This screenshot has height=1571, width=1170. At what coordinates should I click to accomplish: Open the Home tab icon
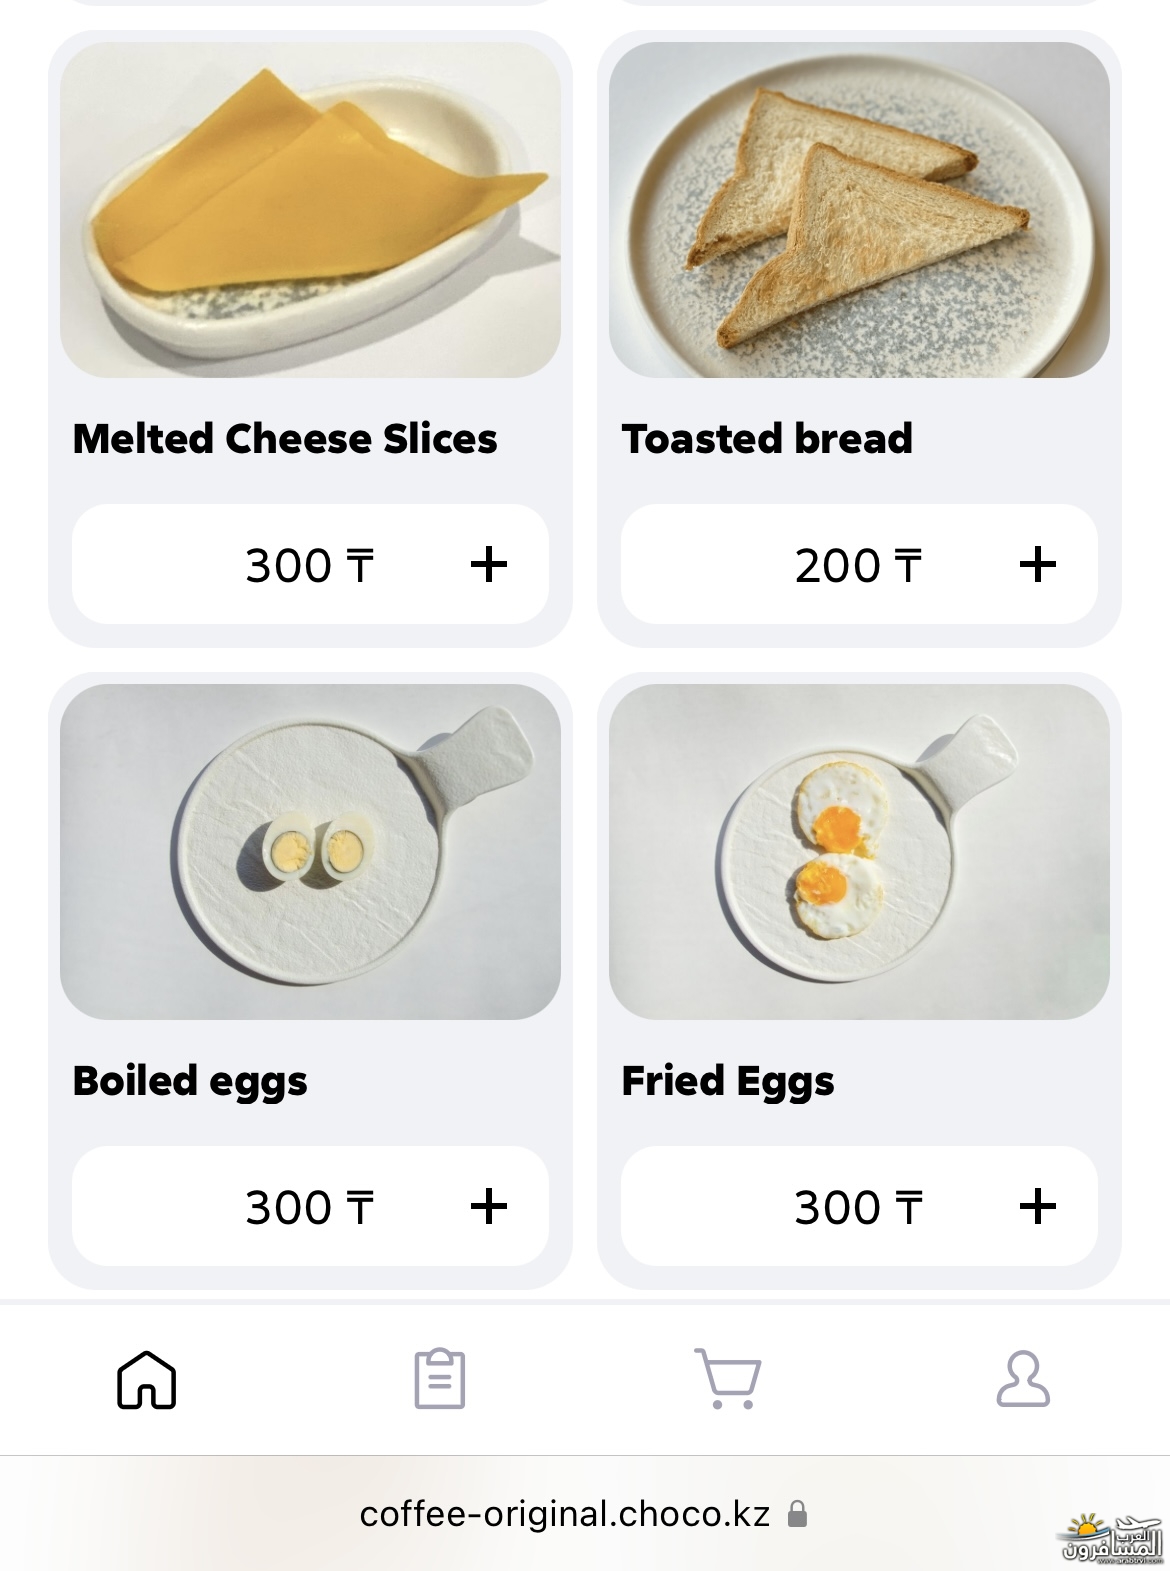[x=147, y=1379]
